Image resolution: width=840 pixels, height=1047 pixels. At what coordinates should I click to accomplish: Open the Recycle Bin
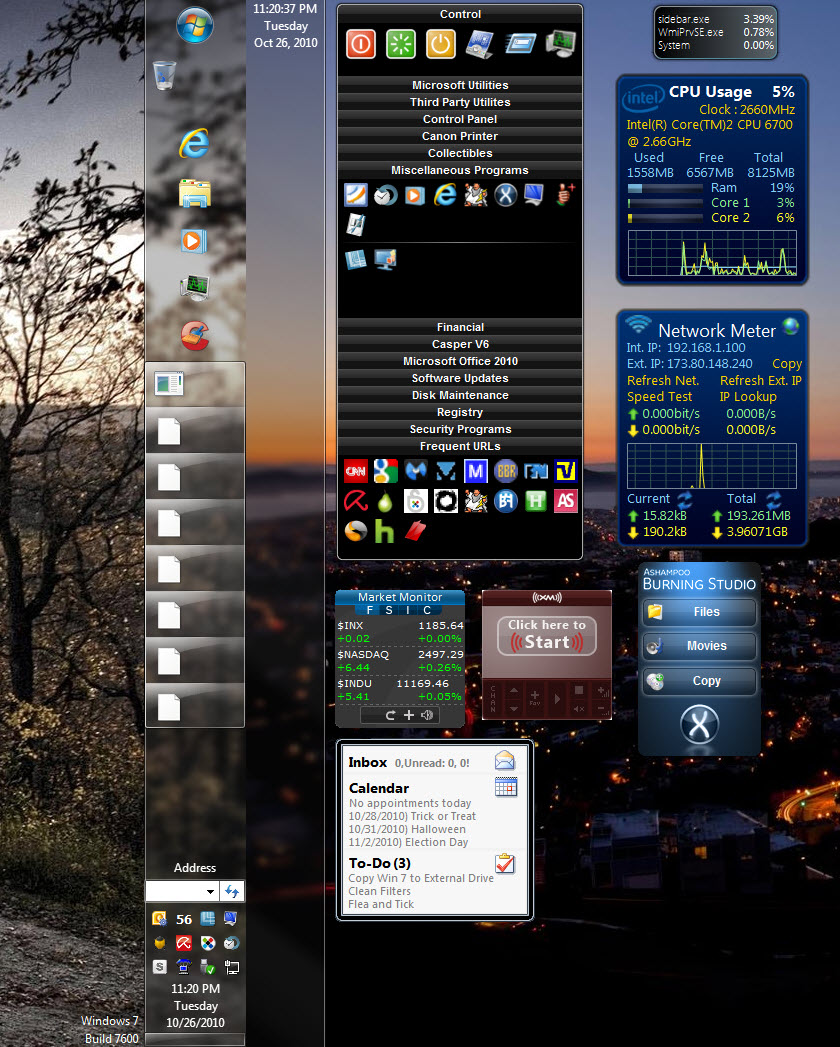pos(166,76)
